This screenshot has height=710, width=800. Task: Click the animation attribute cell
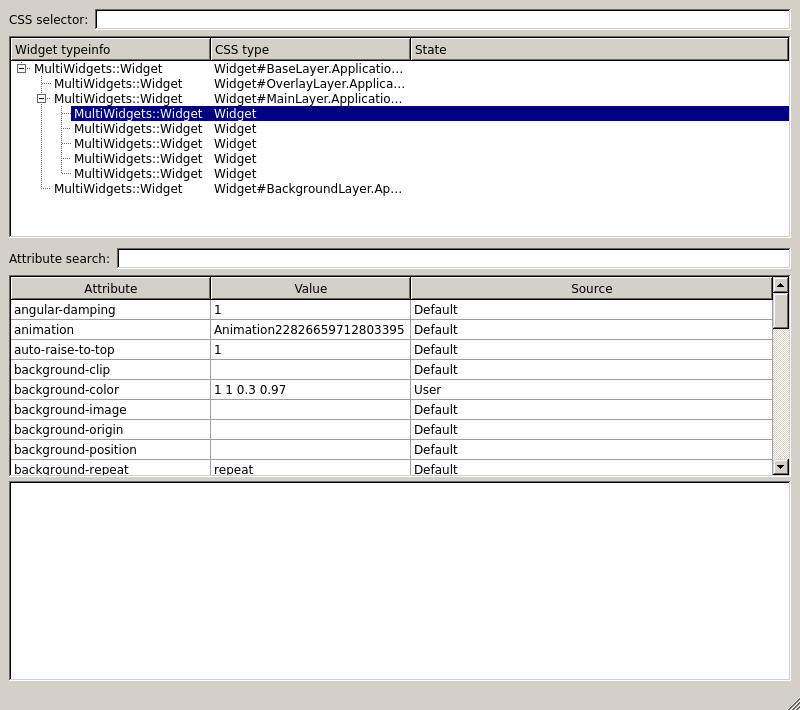tap(110, 329)
